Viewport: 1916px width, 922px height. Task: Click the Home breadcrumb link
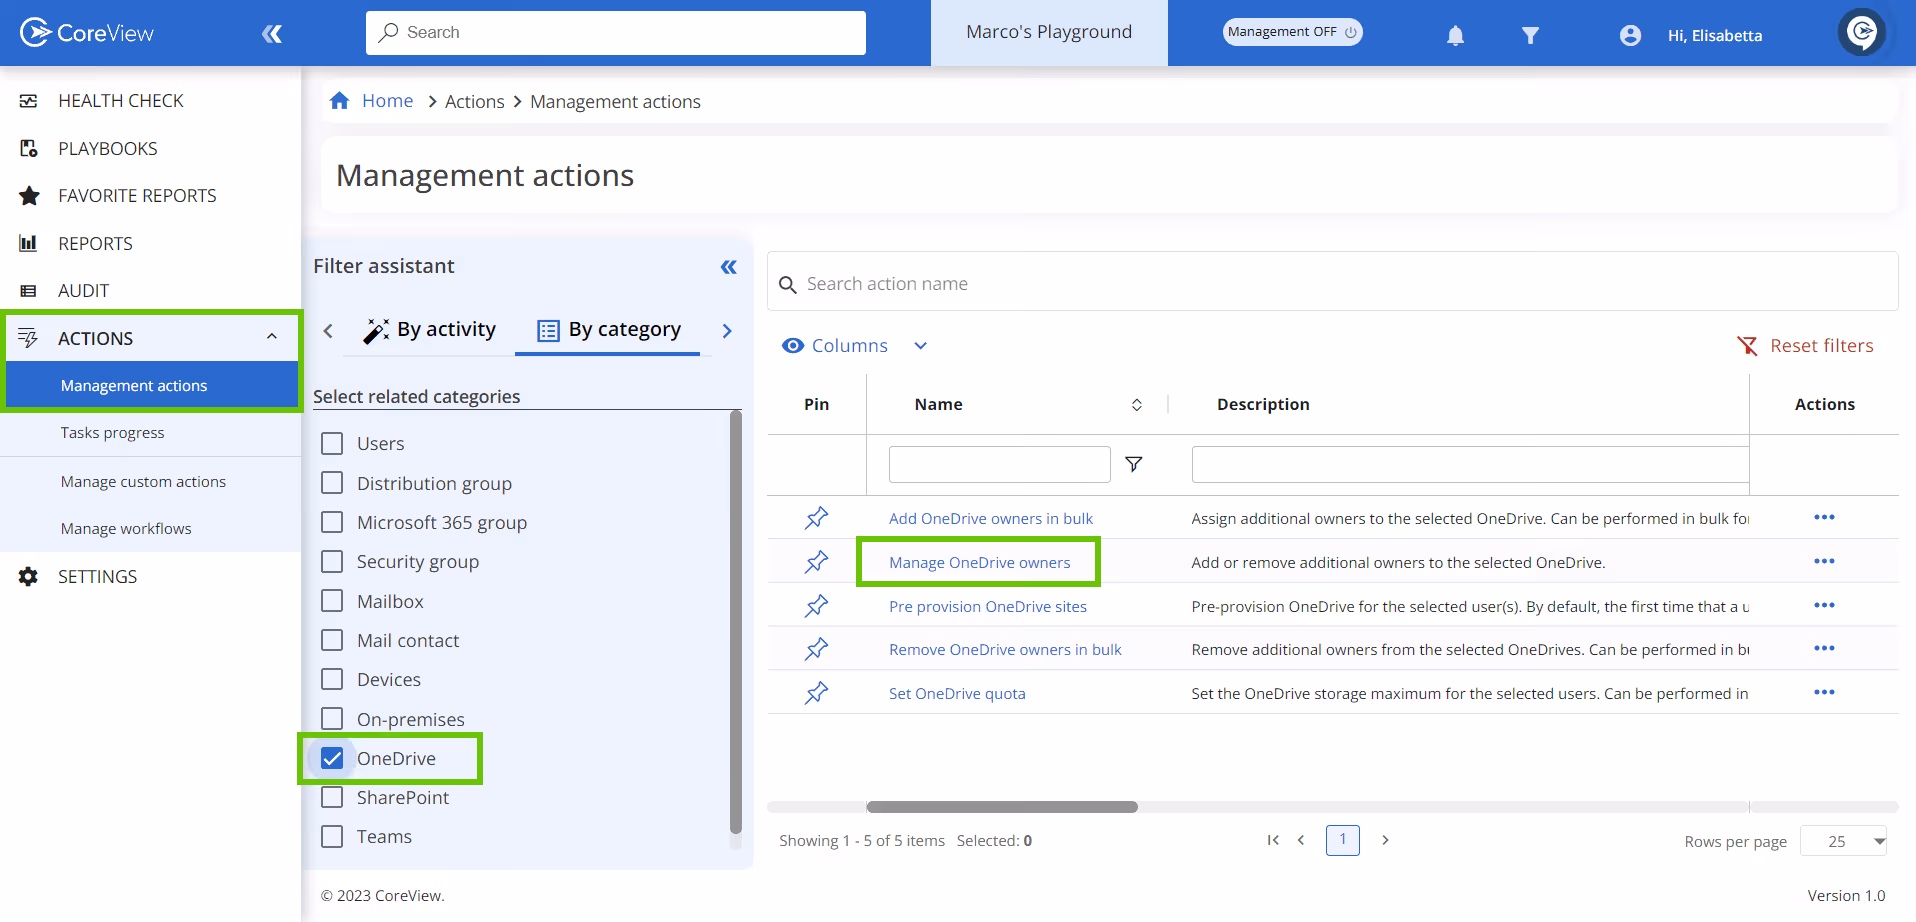tap(387, 101)
